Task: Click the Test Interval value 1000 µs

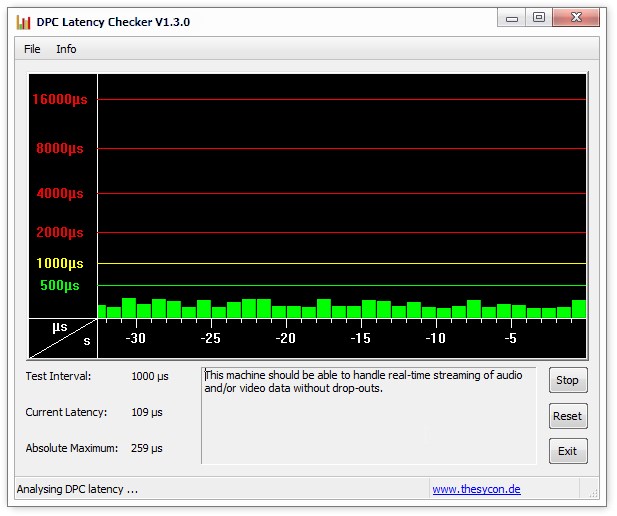Action: click(150, 376)
